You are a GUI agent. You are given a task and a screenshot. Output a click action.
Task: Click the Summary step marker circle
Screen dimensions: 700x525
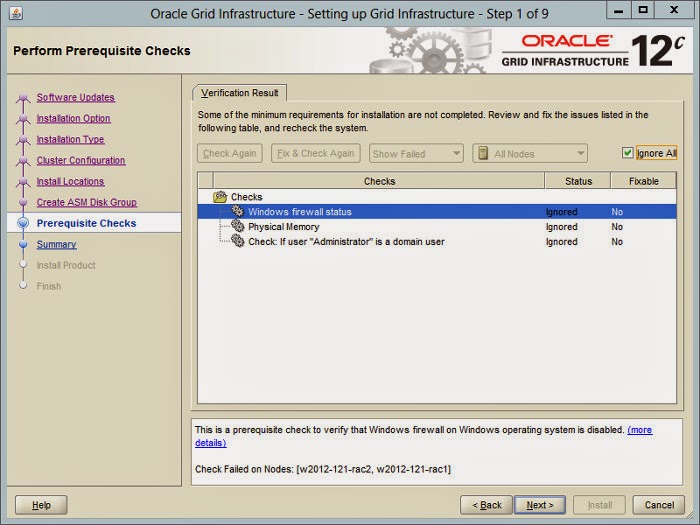tap(23, 244)
